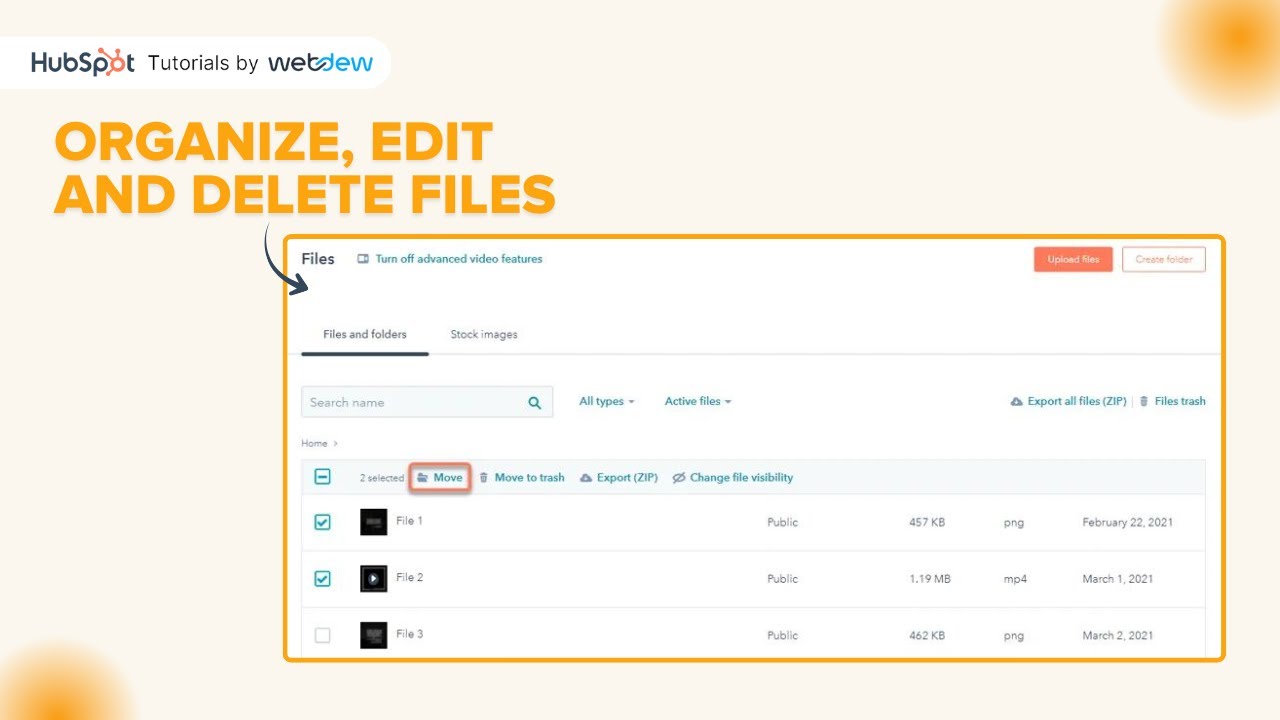Click Public in the File 2 row
Viewport: 1280px width, 720px height.
[782, 579]
